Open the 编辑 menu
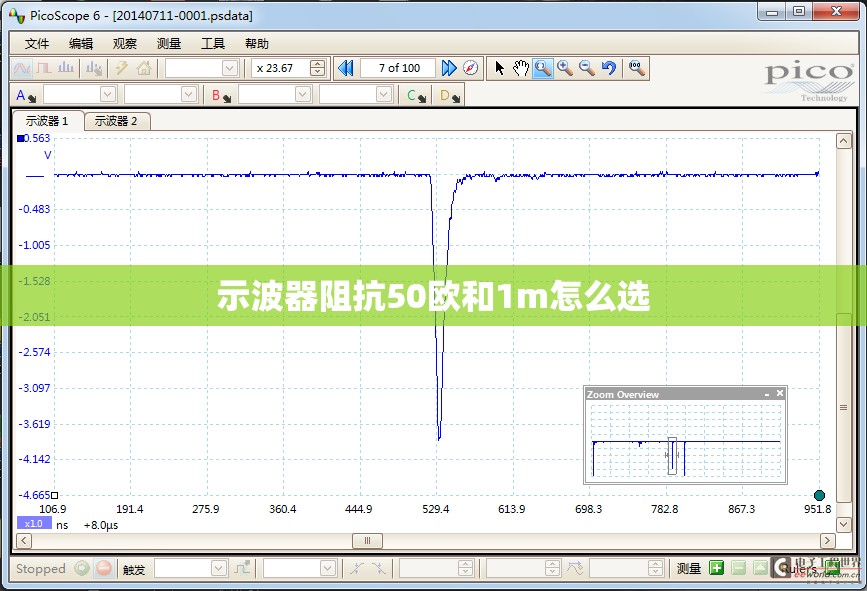The width and height of the screenshot is (867, 591). click(x=81, y=44)
